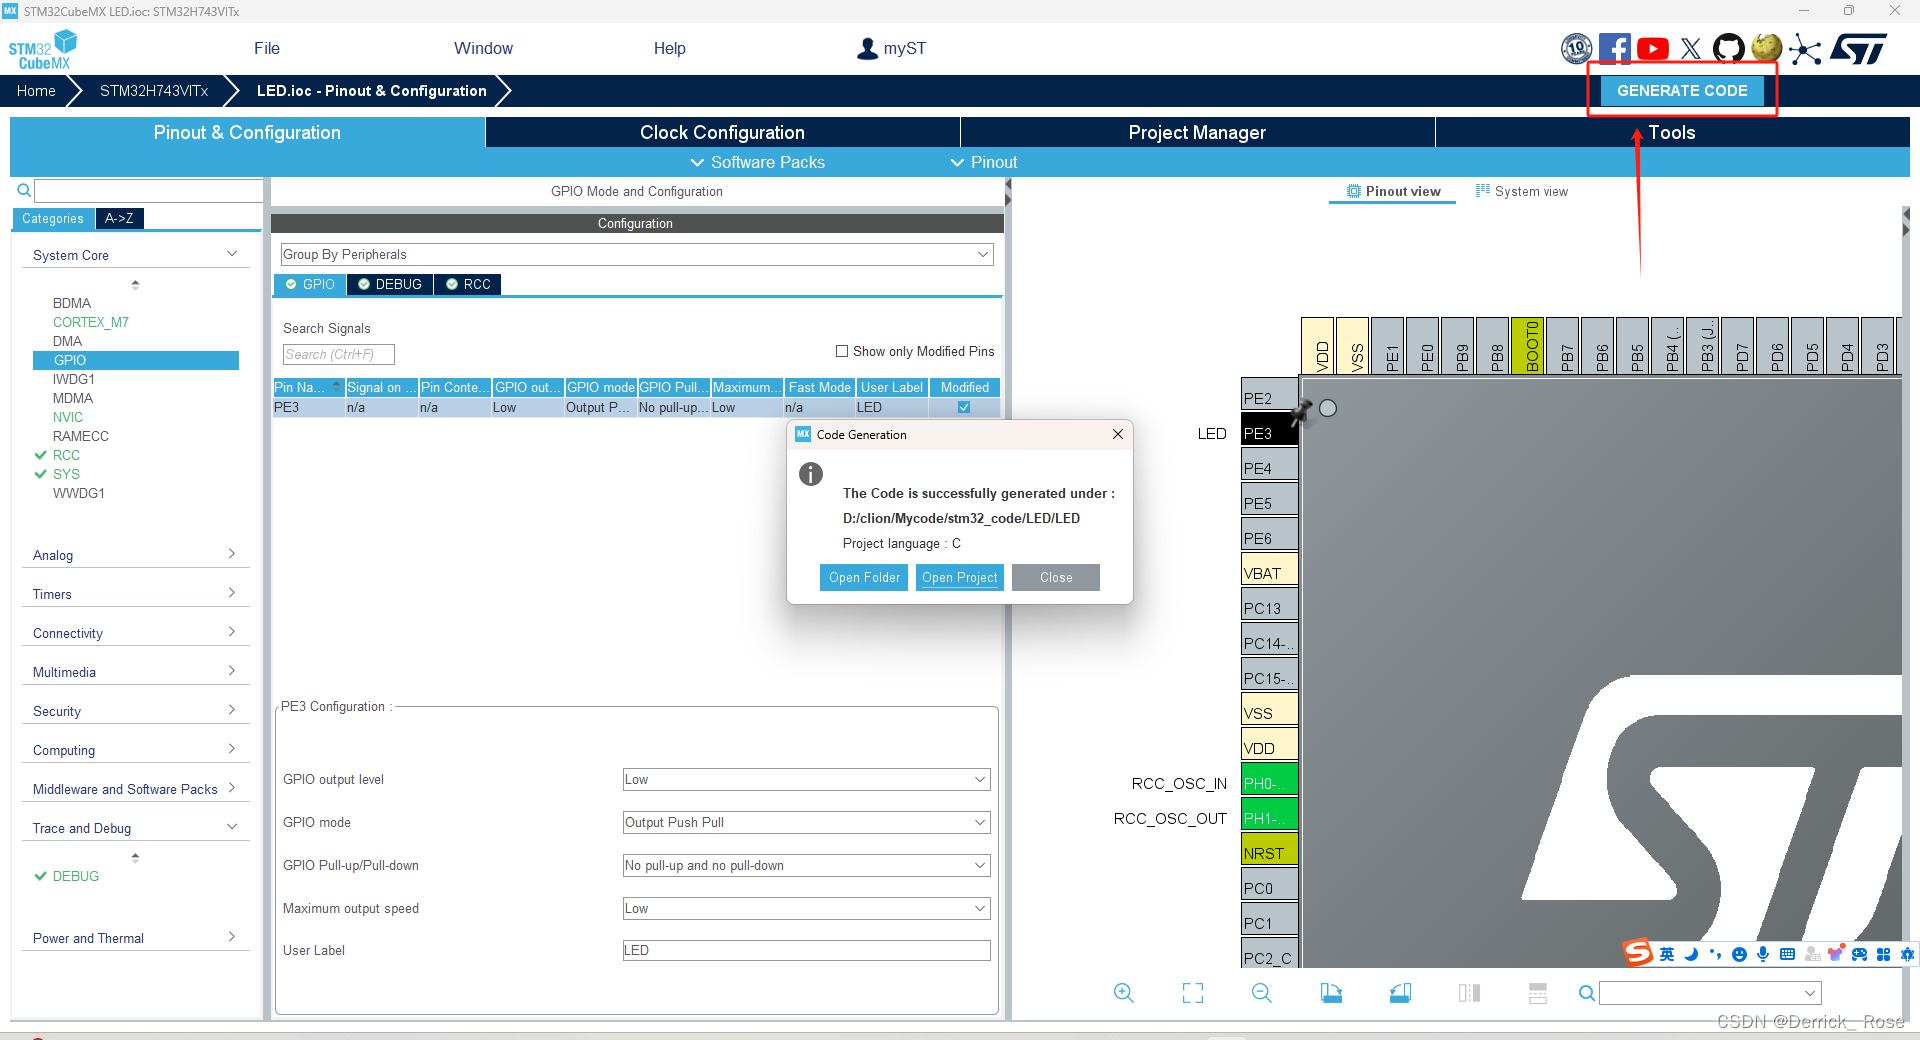Open the File menu
Image resolution: width=1920 pixels, height=1040 pixels.
coord(267,48)
